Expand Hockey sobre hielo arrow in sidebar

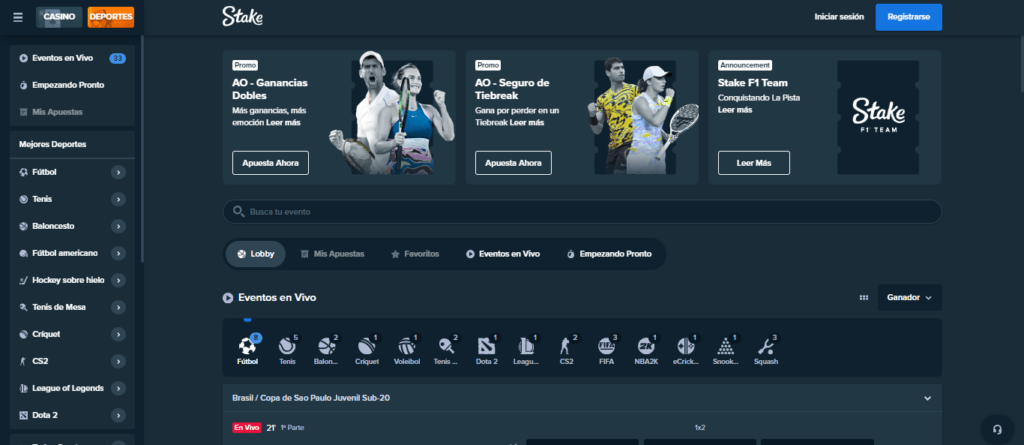click(118, 280)
